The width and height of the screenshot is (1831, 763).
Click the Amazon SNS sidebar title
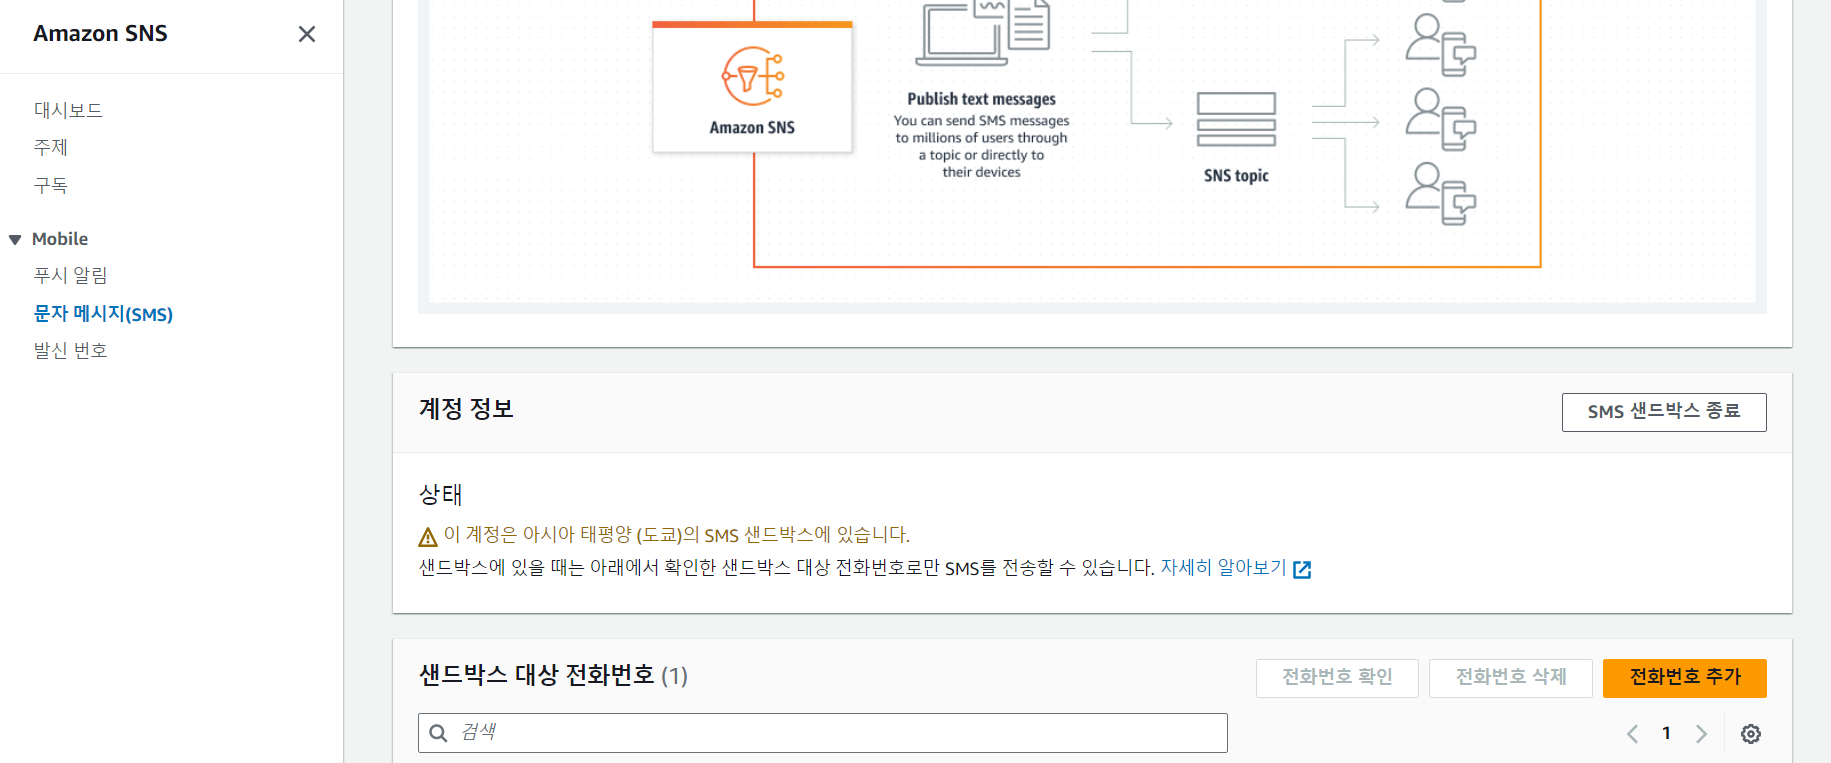click(100, 33)
